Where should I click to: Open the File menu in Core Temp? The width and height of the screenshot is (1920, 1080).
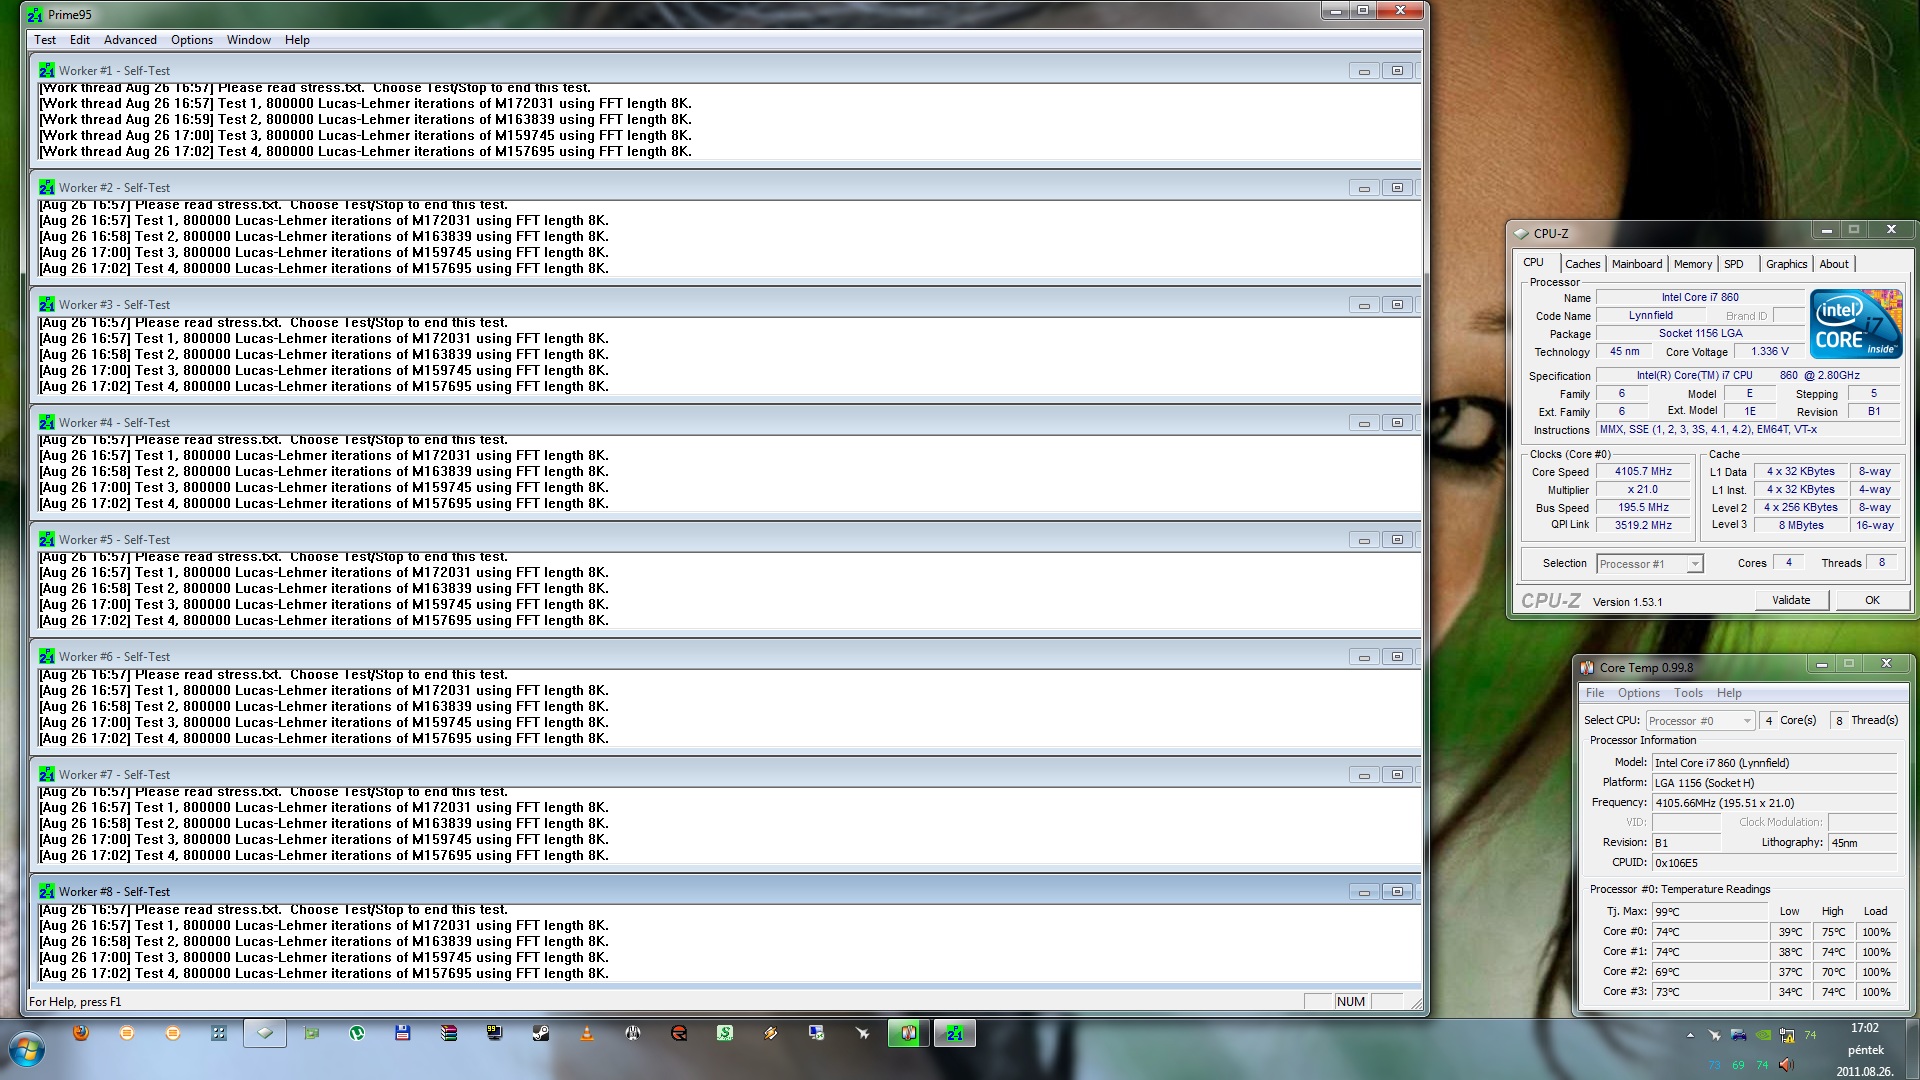tap(1594, 693)
